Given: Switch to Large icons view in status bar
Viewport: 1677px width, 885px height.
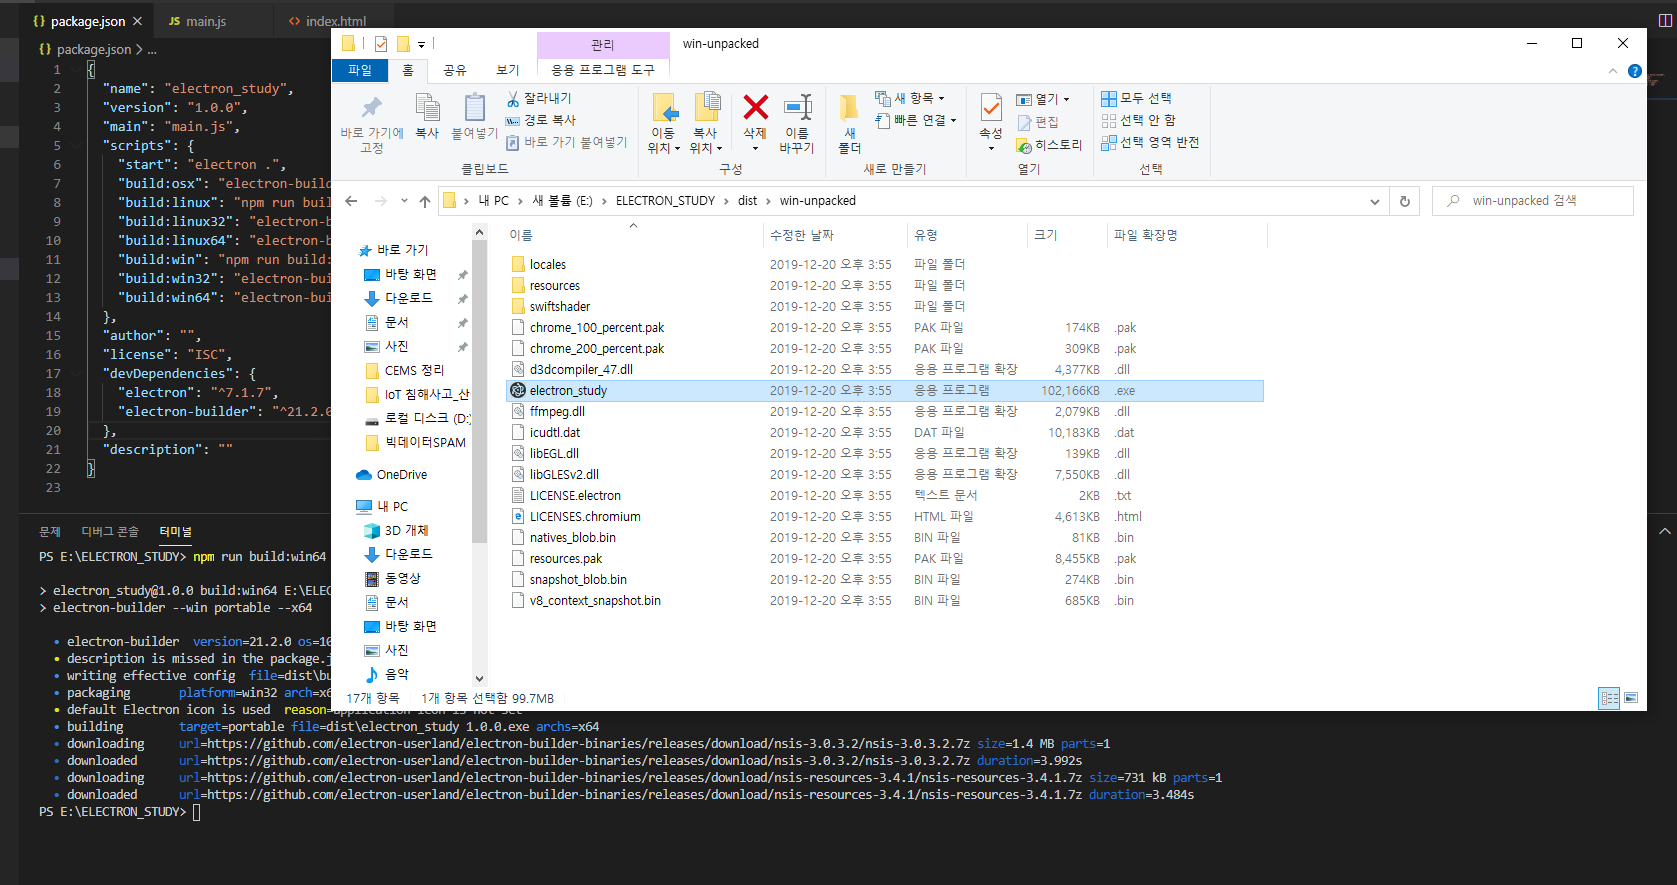Looking at the screenshot, I should click(1631, 698).
